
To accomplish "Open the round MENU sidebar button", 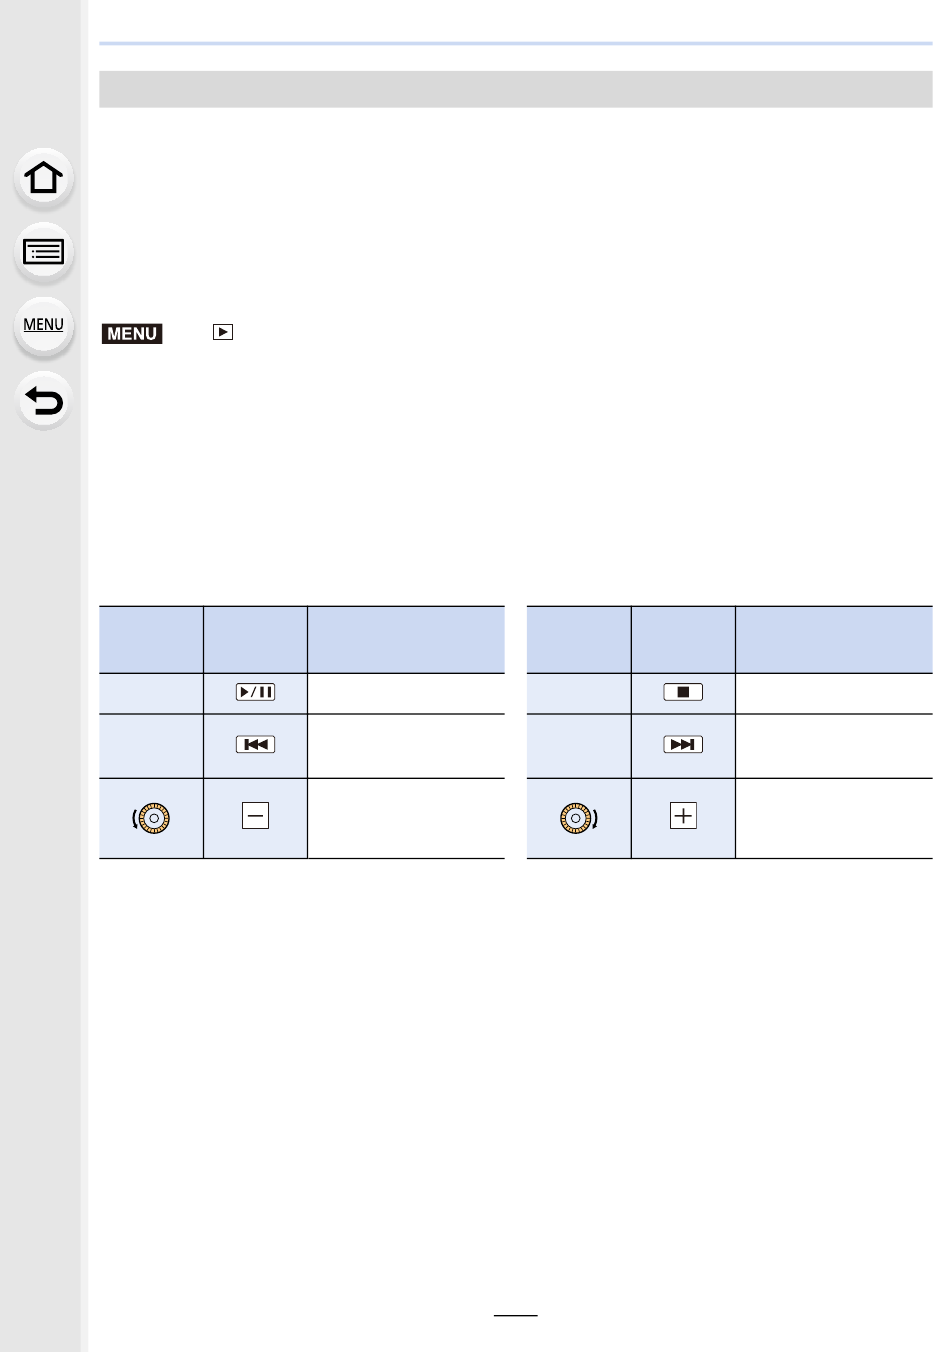I will click(44, 326).
